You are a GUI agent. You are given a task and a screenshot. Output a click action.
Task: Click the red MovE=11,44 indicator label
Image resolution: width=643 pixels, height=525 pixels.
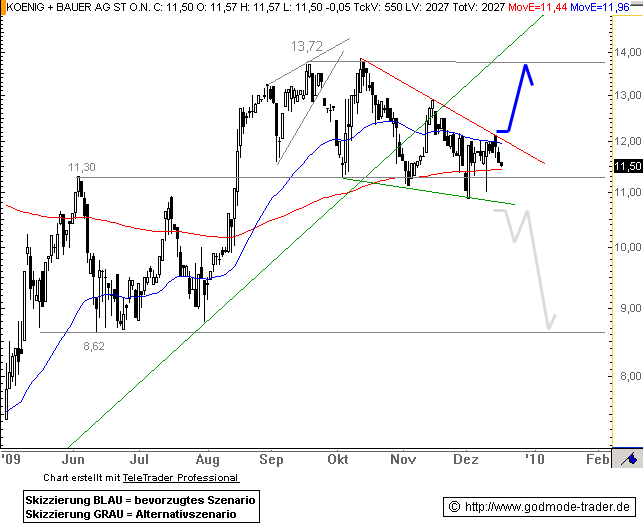(538, 7)
